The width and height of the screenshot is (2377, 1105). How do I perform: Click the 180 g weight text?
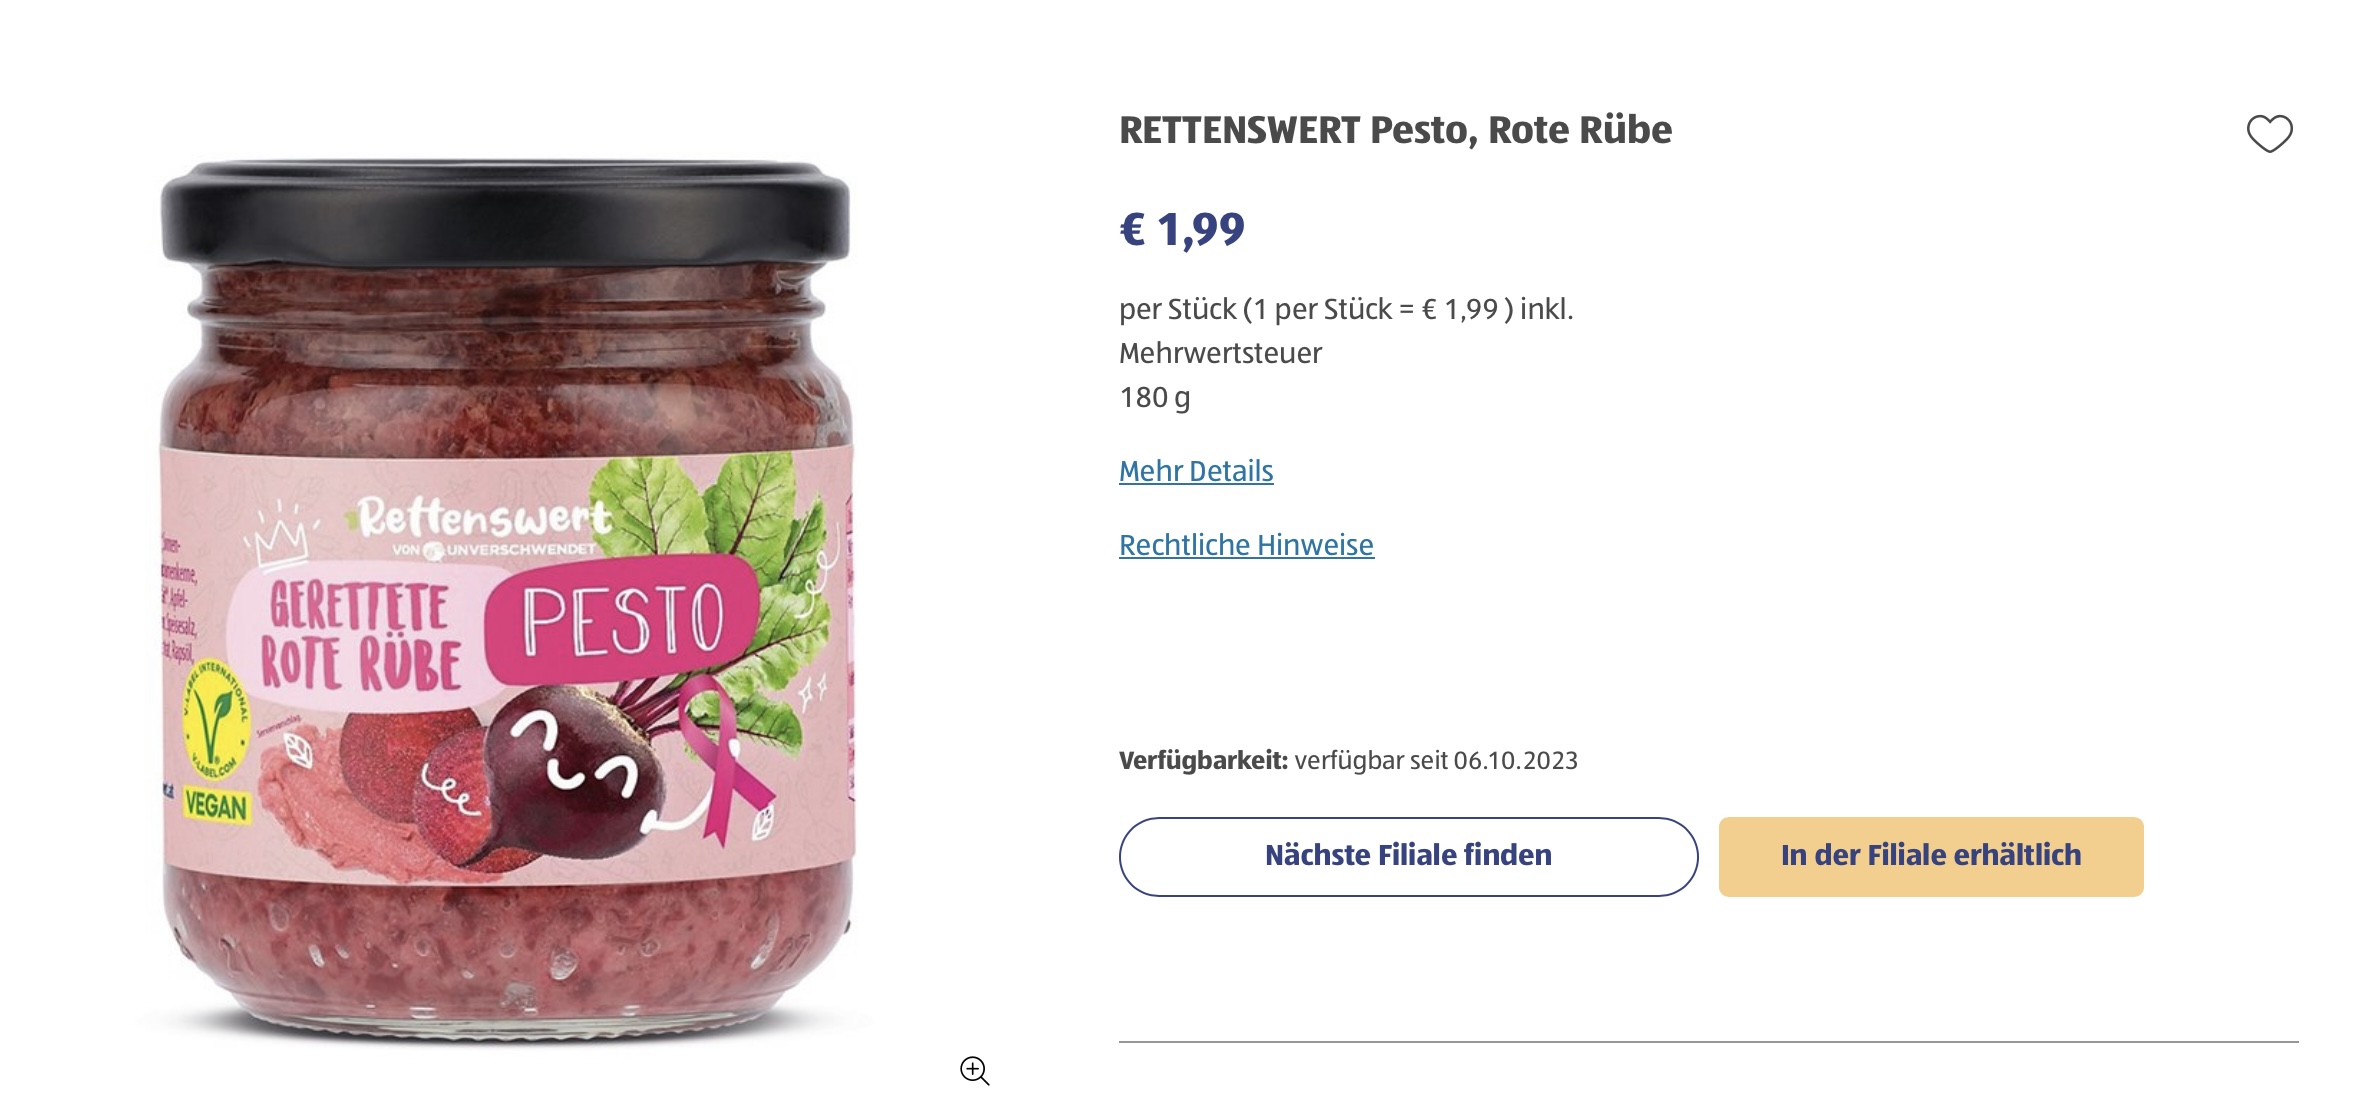point(1155,398)
